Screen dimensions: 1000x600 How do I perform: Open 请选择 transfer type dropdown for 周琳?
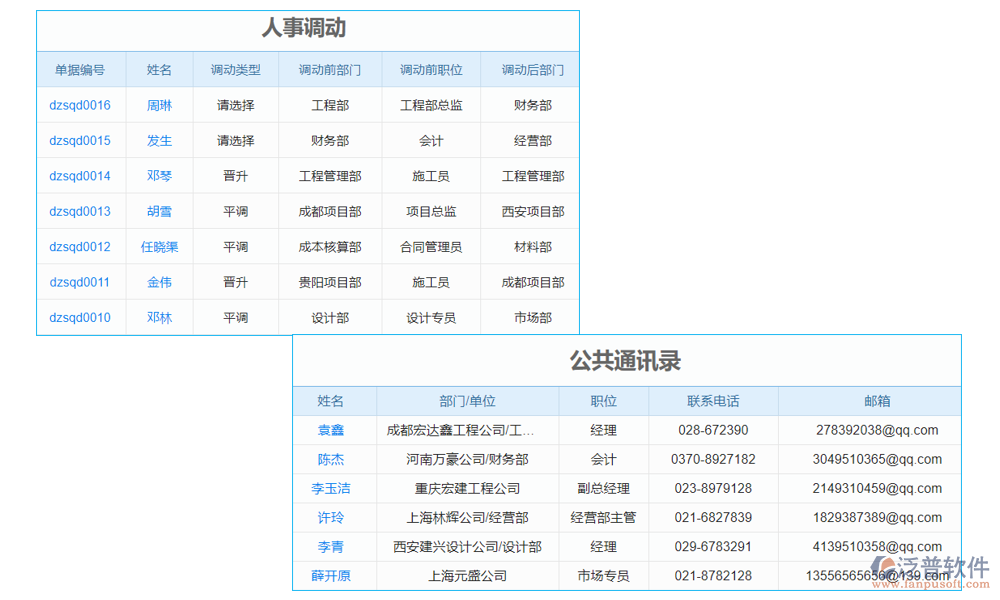pos(237,105)
